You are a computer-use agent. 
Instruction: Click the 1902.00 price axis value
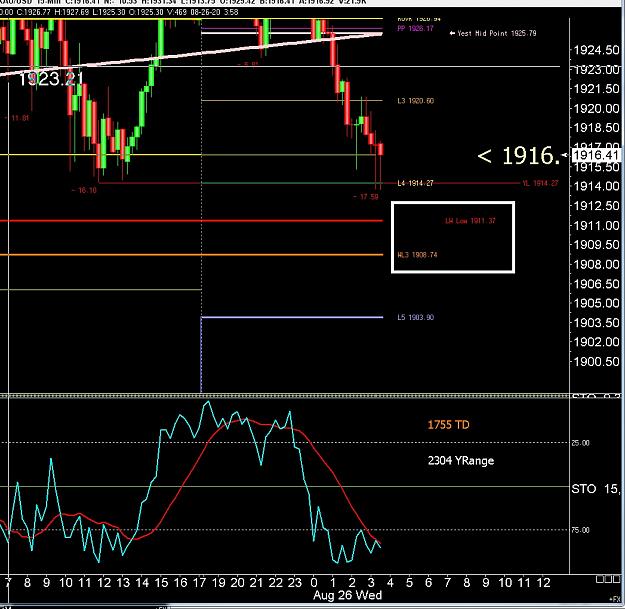596,342
